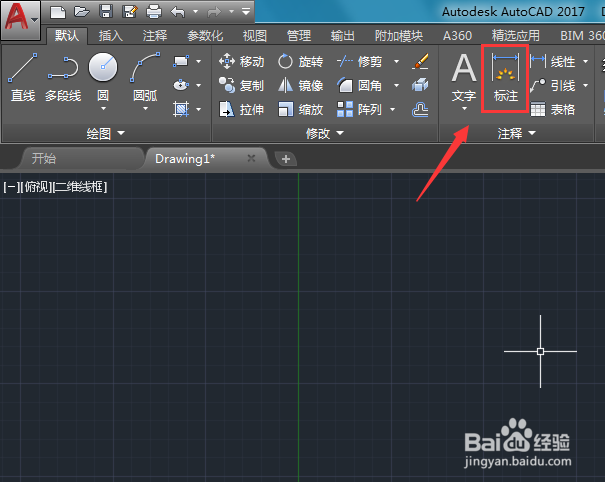Switch to the 视图 ribbon tab
Screen dimensions: 605x482
[255, 36]
